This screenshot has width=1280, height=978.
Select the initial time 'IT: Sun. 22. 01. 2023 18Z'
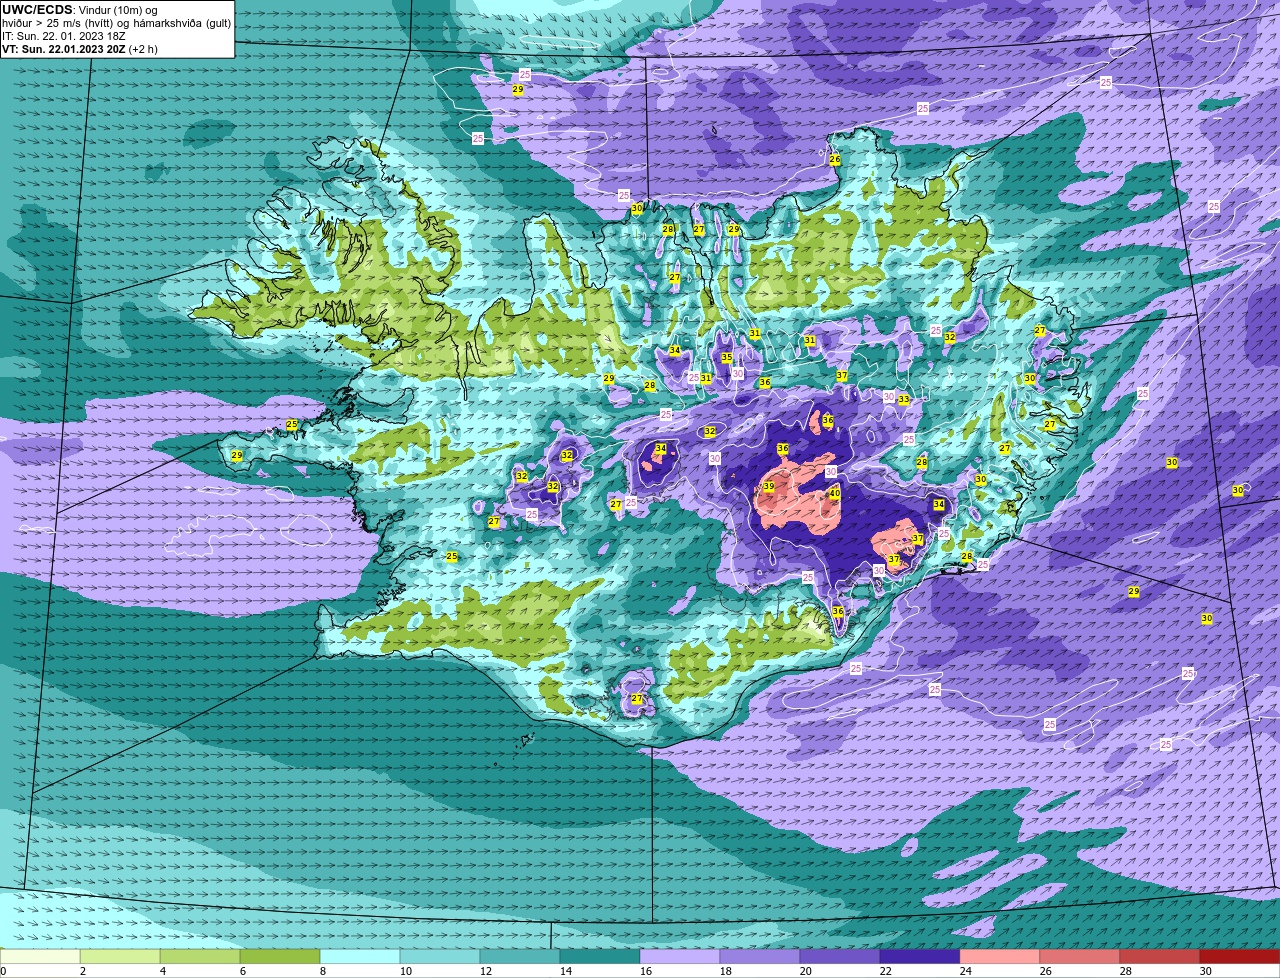click(x=64, y=36)
